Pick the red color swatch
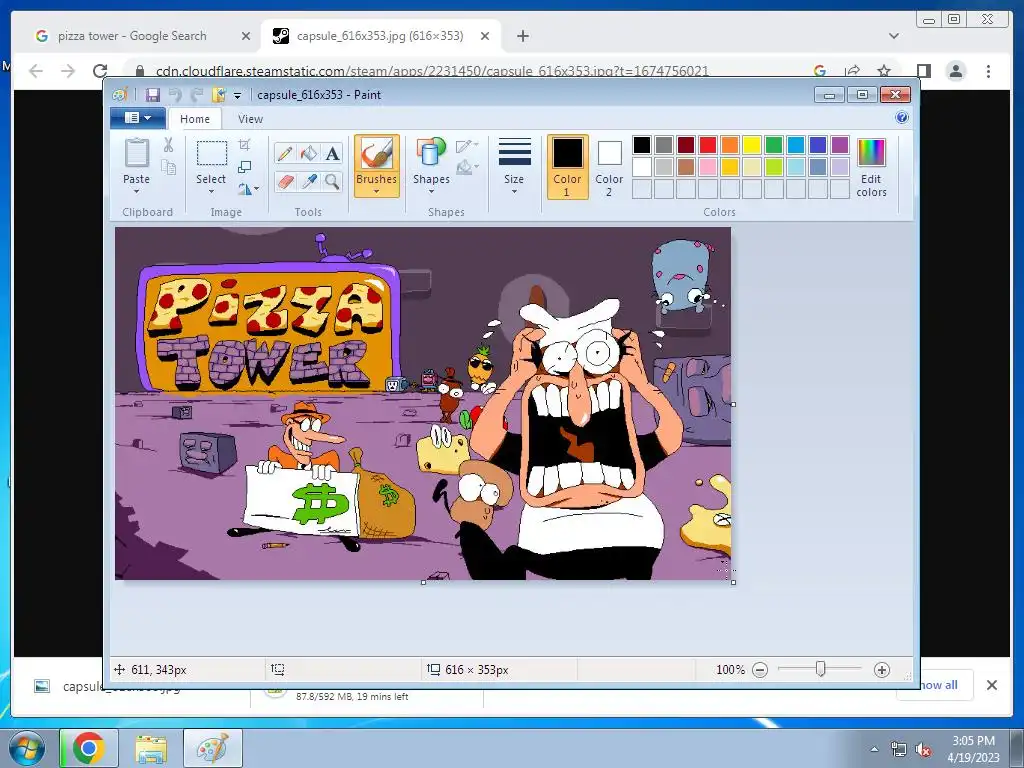 708,144
